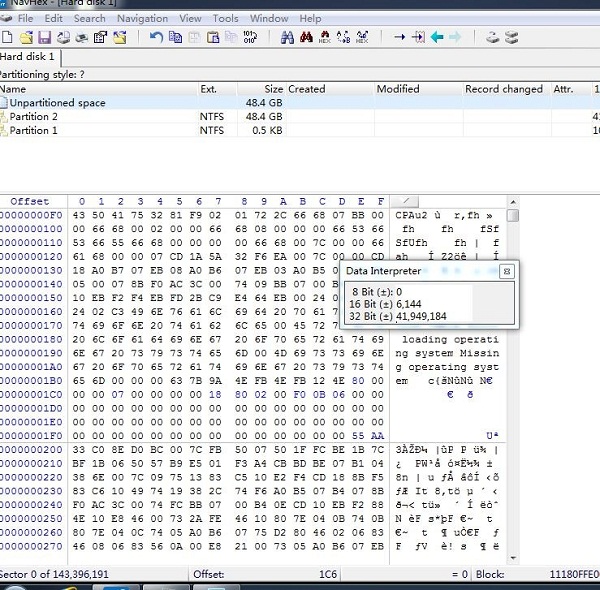Click the Offset column header in hex view
This screenshot has width=600, height=590.
pos(30,202)
